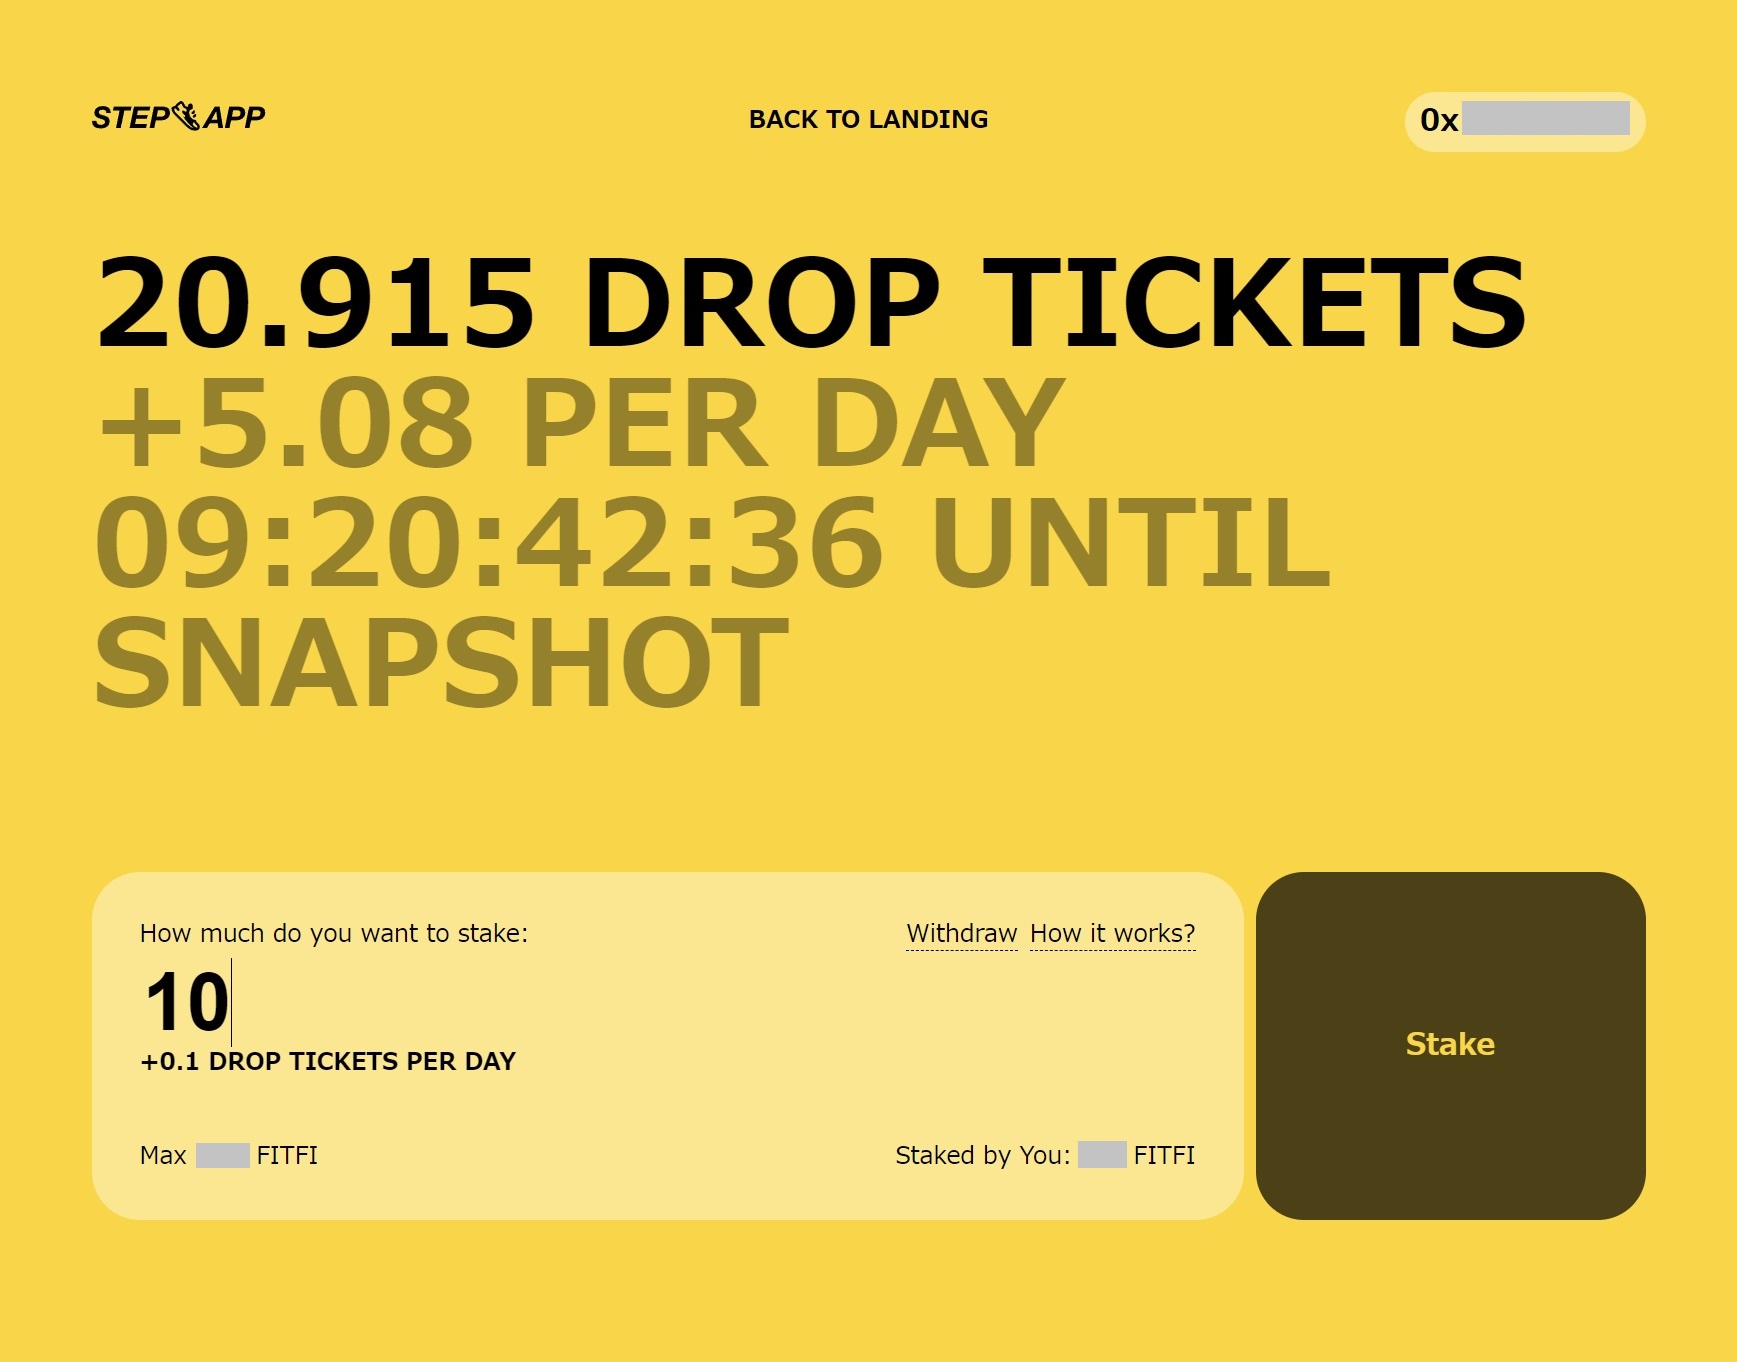The width and height of the screenshot is (1737, 1362).
Task: Open the Withdraw link
Action: pyautogui.click(x=961, y=934)
